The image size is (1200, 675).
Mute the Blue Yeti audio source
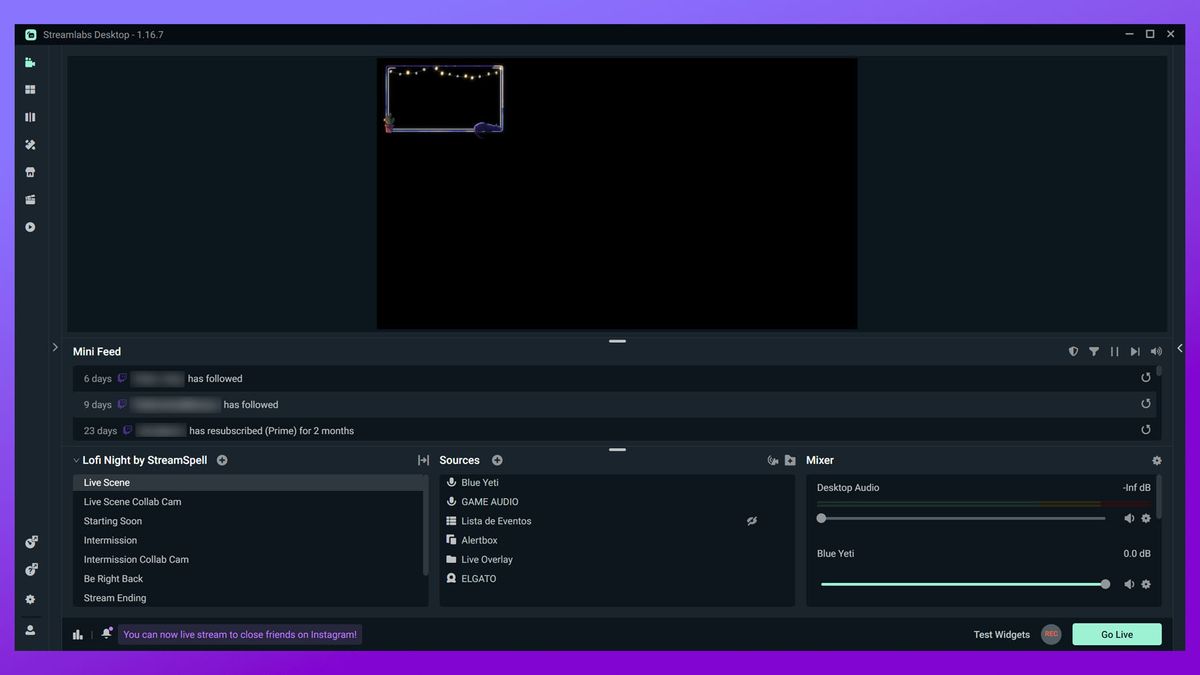(1129, 583)
